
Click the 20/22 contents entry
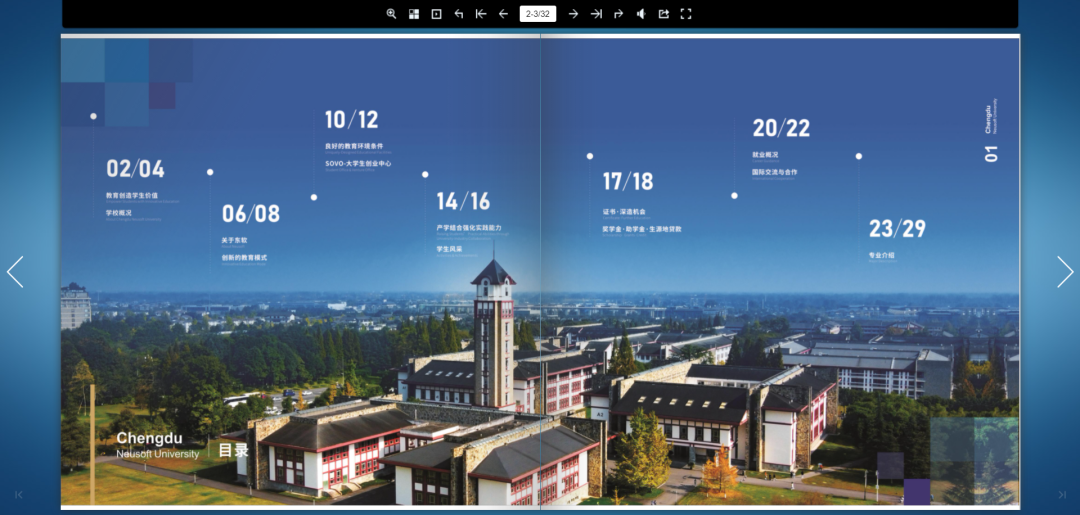click(x=781, y=128)
